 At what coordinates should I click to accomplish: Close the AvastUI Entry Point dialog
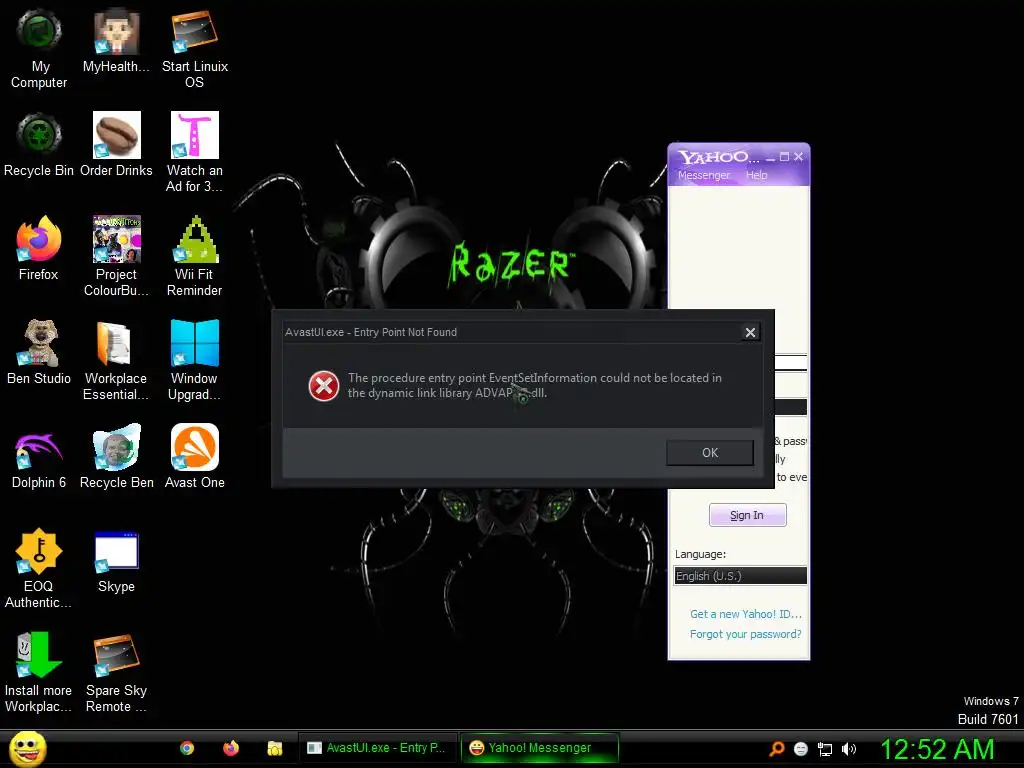[750, 332]
